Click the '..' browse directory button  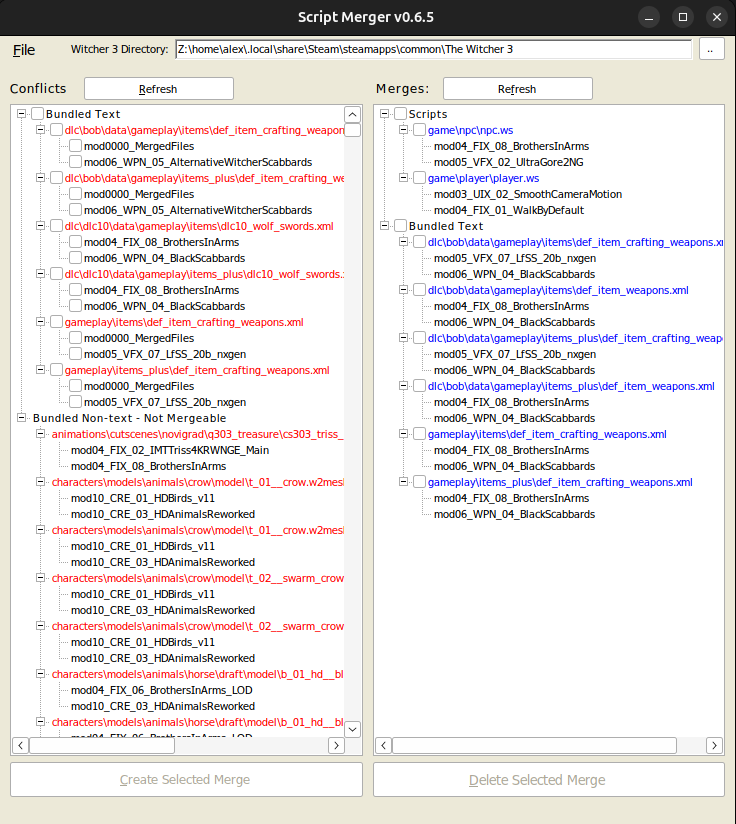tap(711, 49)
